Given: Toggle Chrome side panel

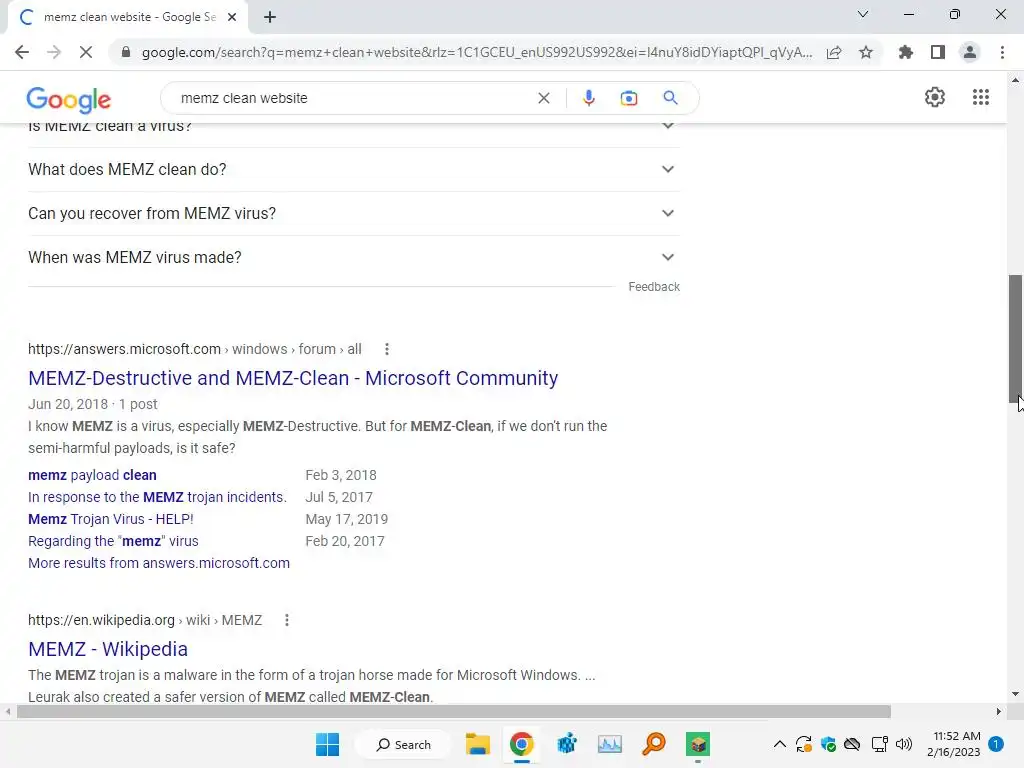Looking at the screenshot, I should click(938, 52).
